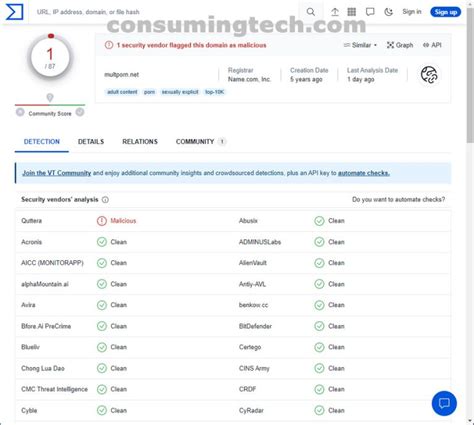Open the Similar dropdown
The height and width of the screenshot is (425, 474).
point(360,45)
